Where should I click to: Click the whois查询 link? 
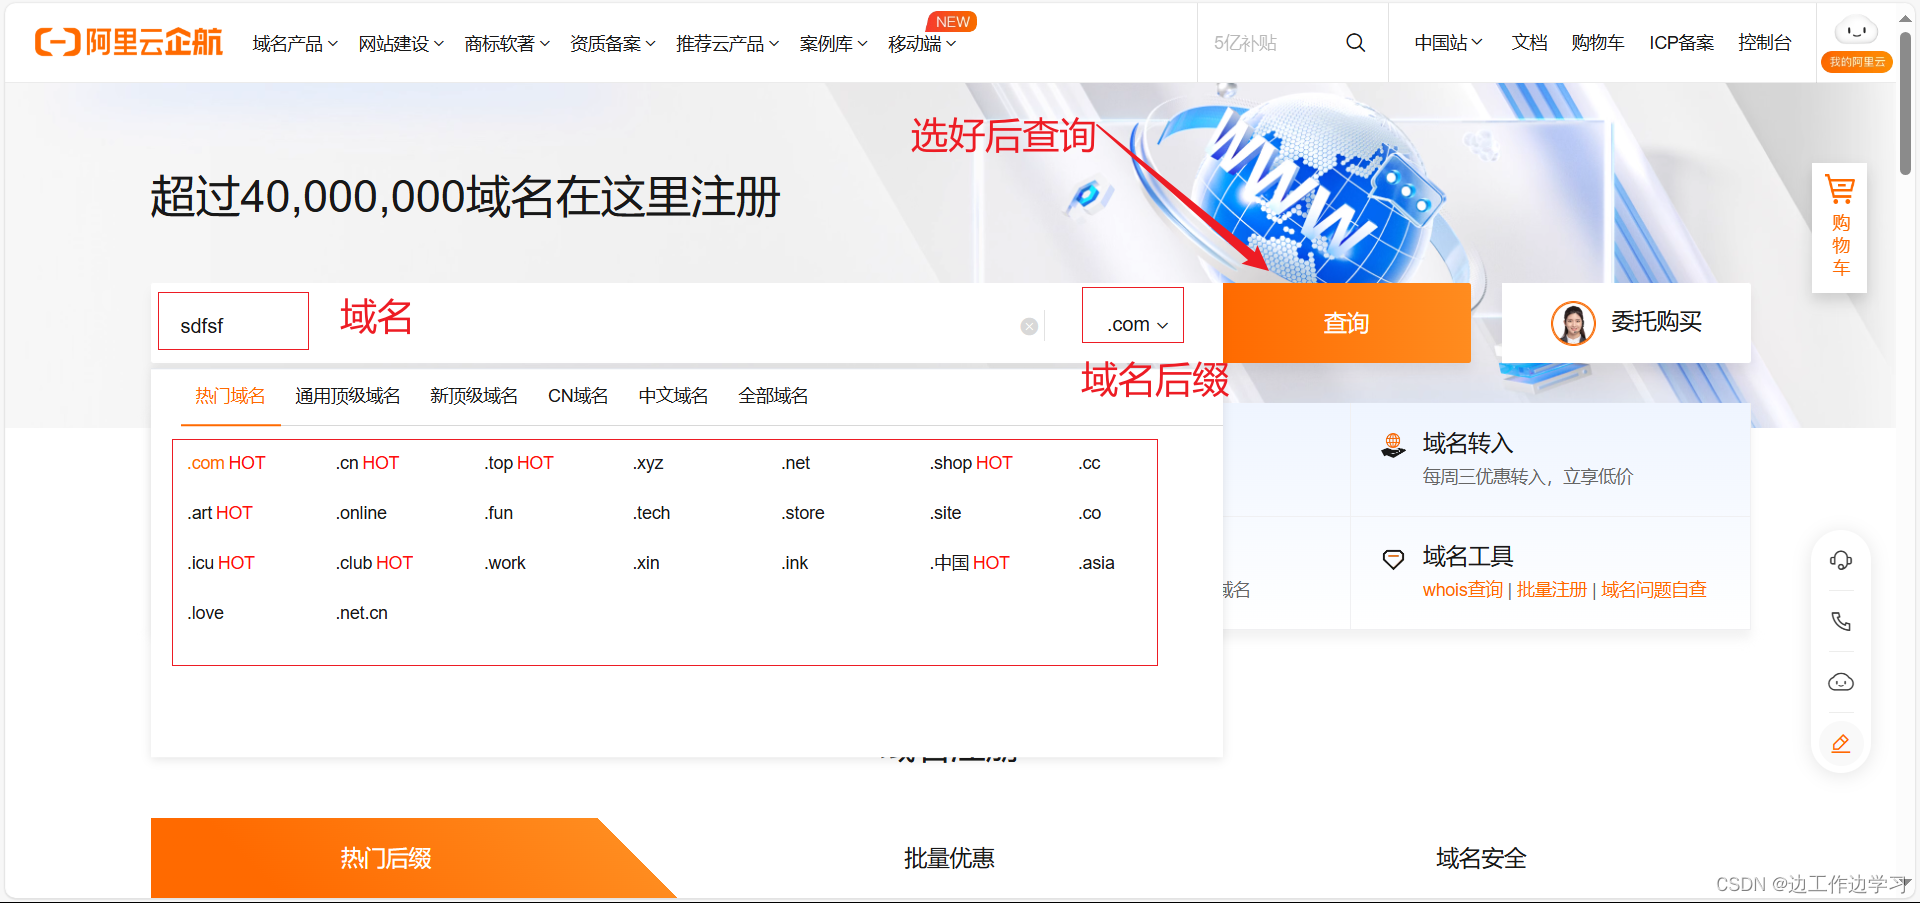click(x=1463, y=590)
